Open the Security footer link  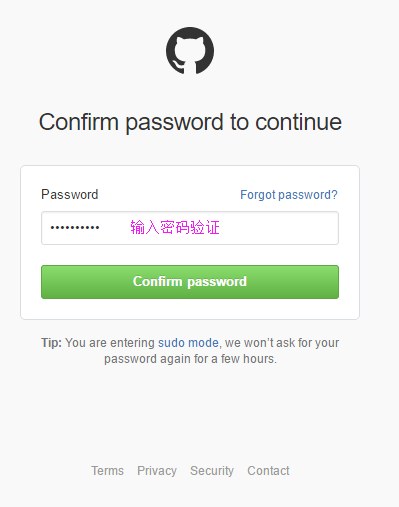[x=212, y=471]
